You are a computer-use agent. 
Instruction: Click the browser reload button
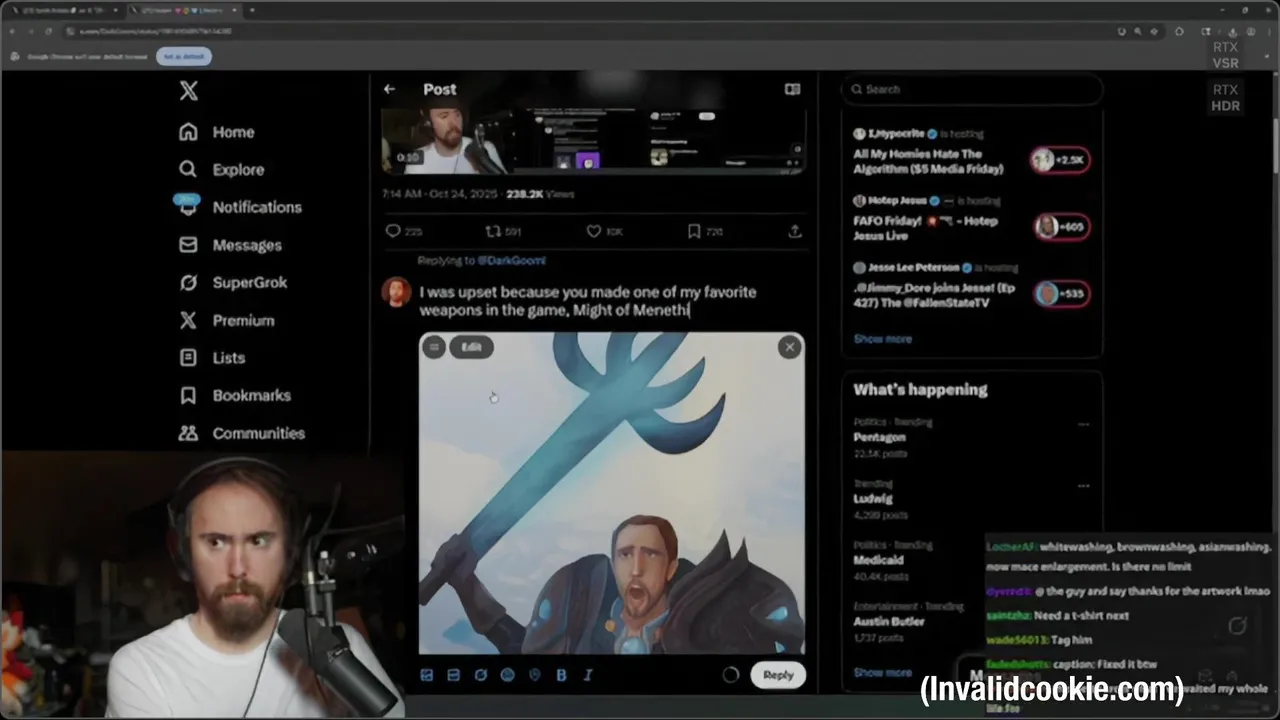click(x=50, y=32)
